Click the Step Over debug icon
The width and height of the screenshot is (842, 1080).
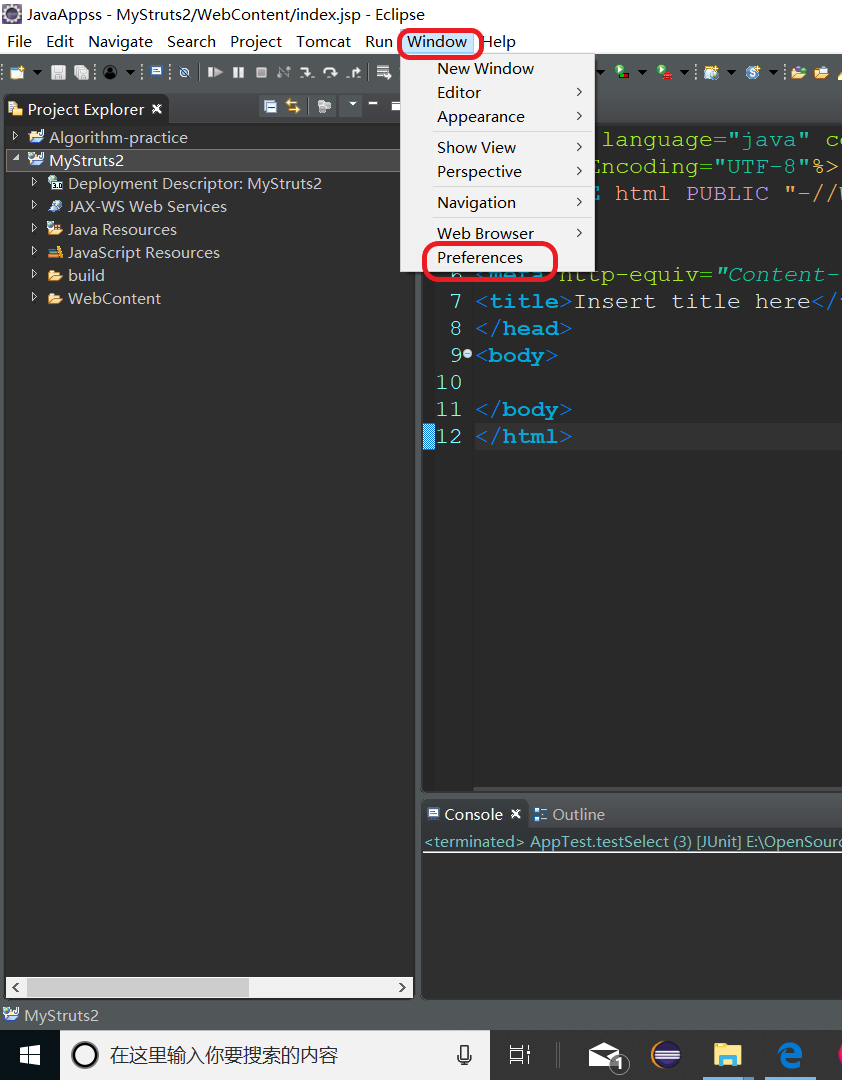(330, 72)
